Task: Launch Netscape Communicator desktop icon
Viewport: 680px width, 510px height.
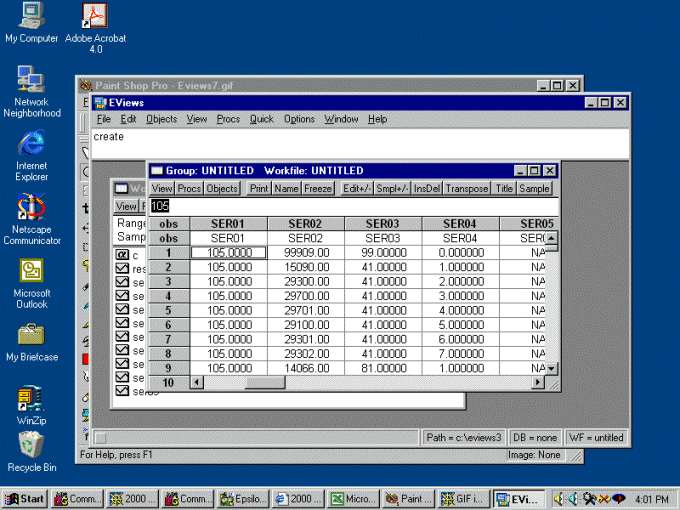Action: click(31, 208)
